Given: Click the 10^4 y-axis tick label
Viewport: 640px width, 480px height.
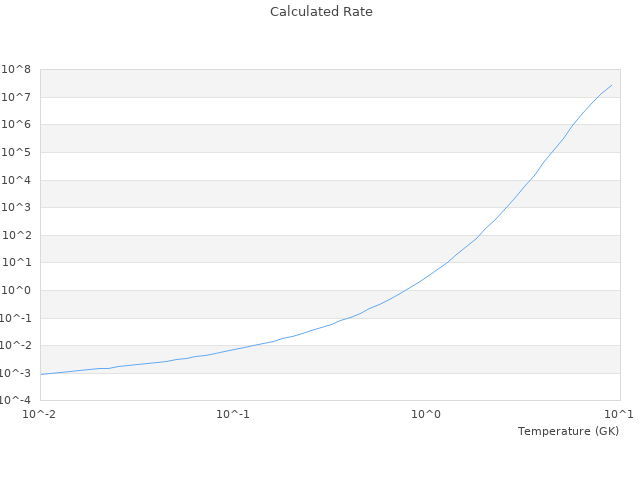Looking at the screenshot, I should pos(17,180).
